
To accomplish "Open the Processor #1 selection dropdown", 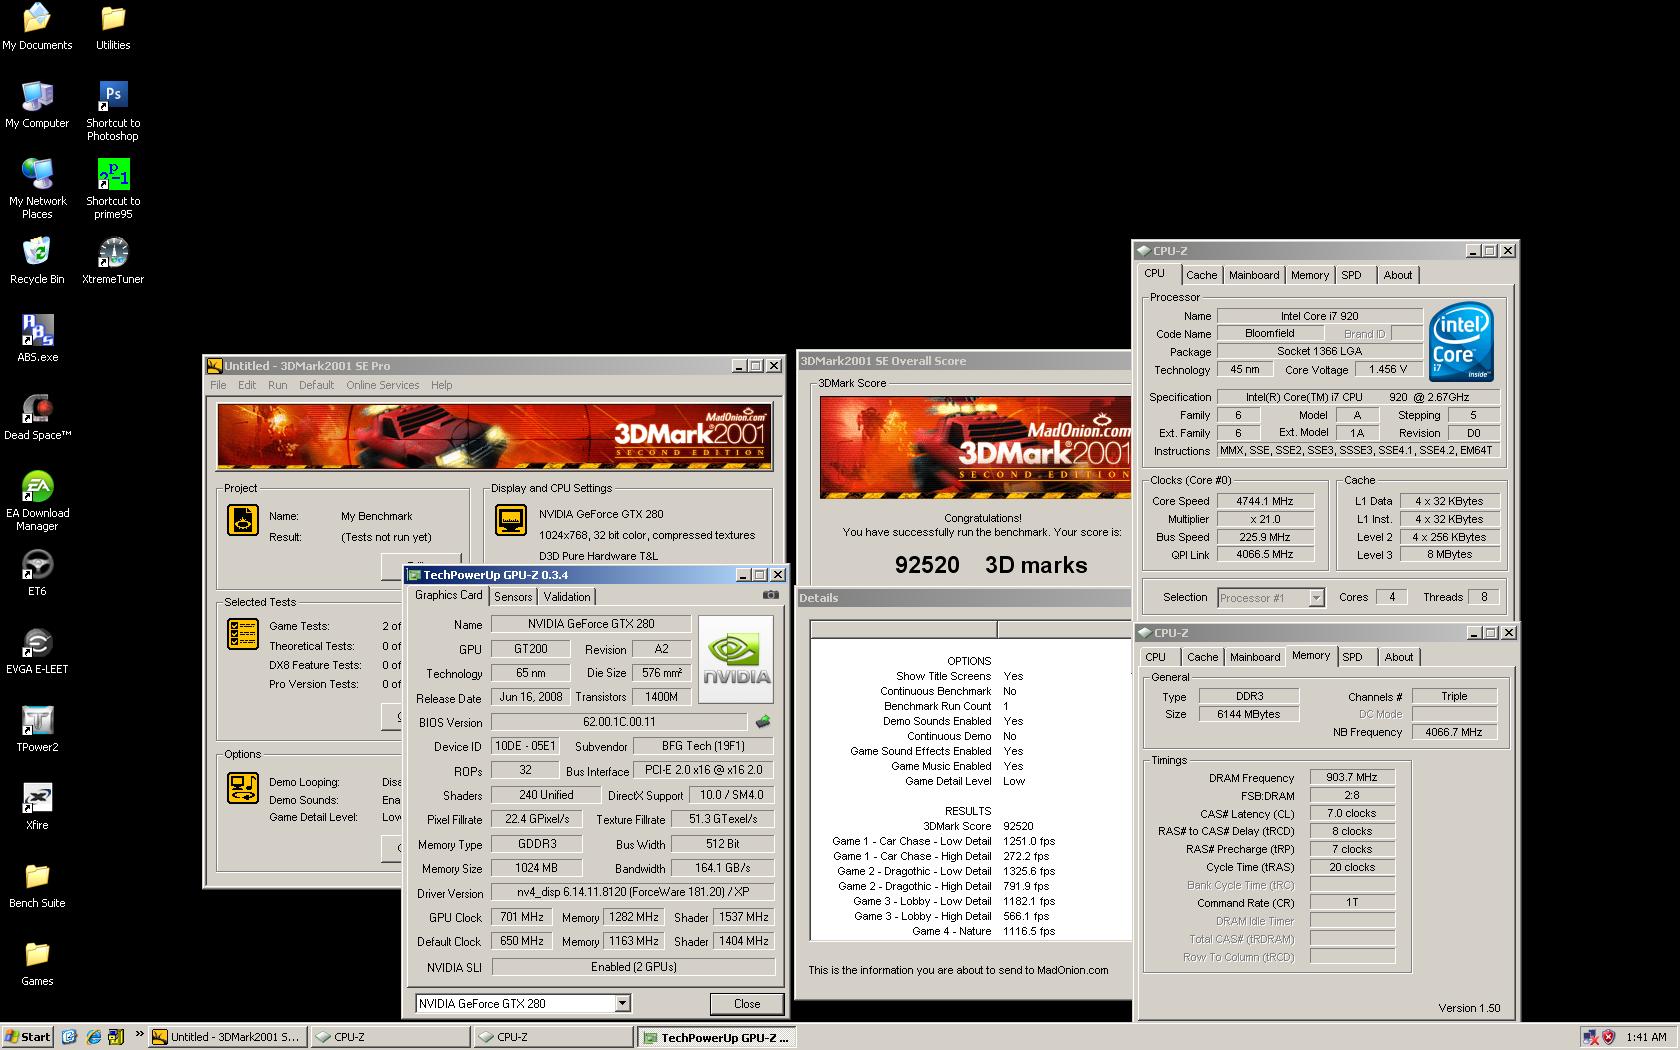I will coord(1316,598).
